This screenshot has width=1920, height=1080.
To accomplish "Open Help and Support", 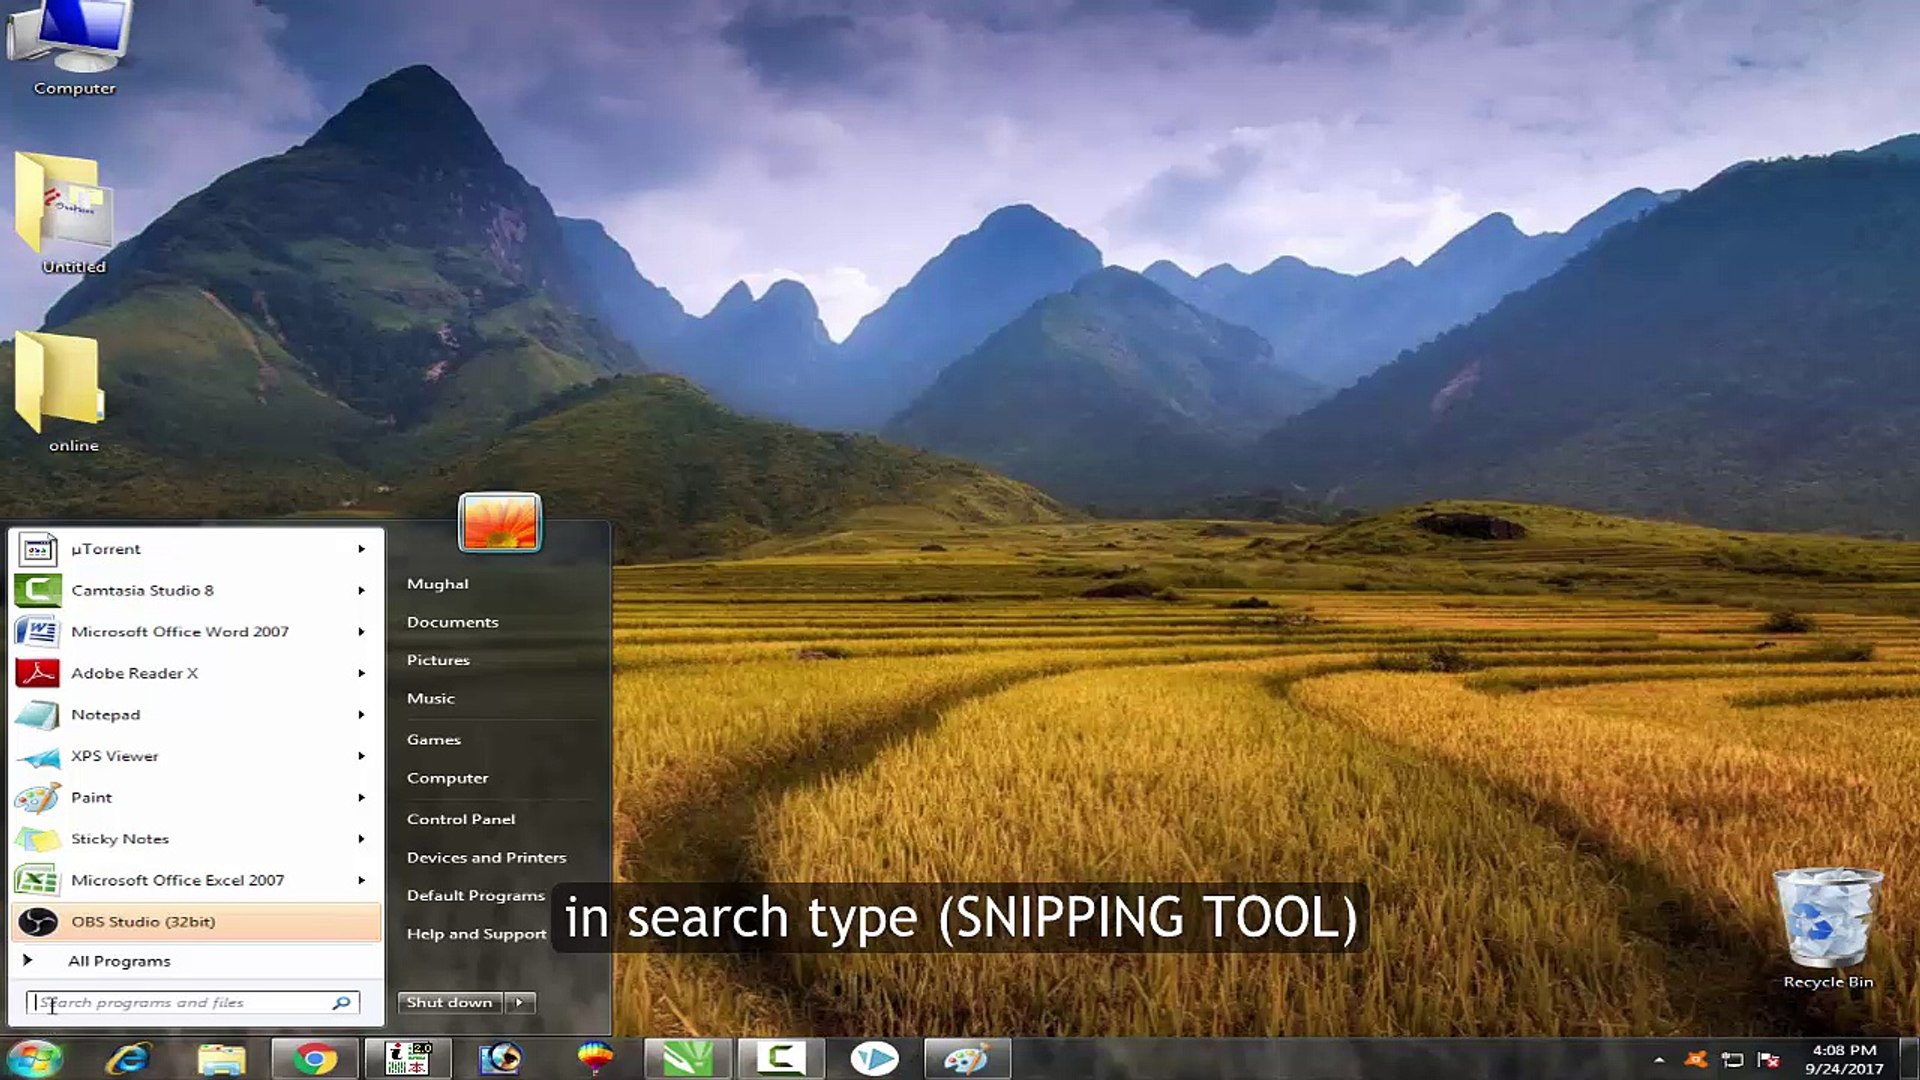I will point(476,934).
